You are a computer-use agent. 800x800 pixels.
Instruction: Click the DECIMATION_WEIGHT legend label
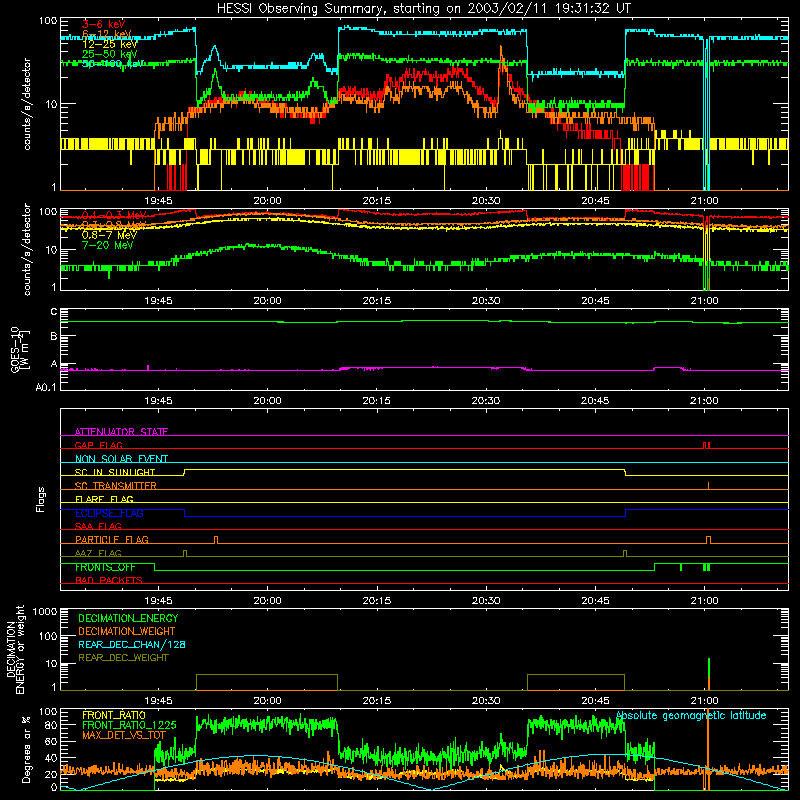pos(127,631)
